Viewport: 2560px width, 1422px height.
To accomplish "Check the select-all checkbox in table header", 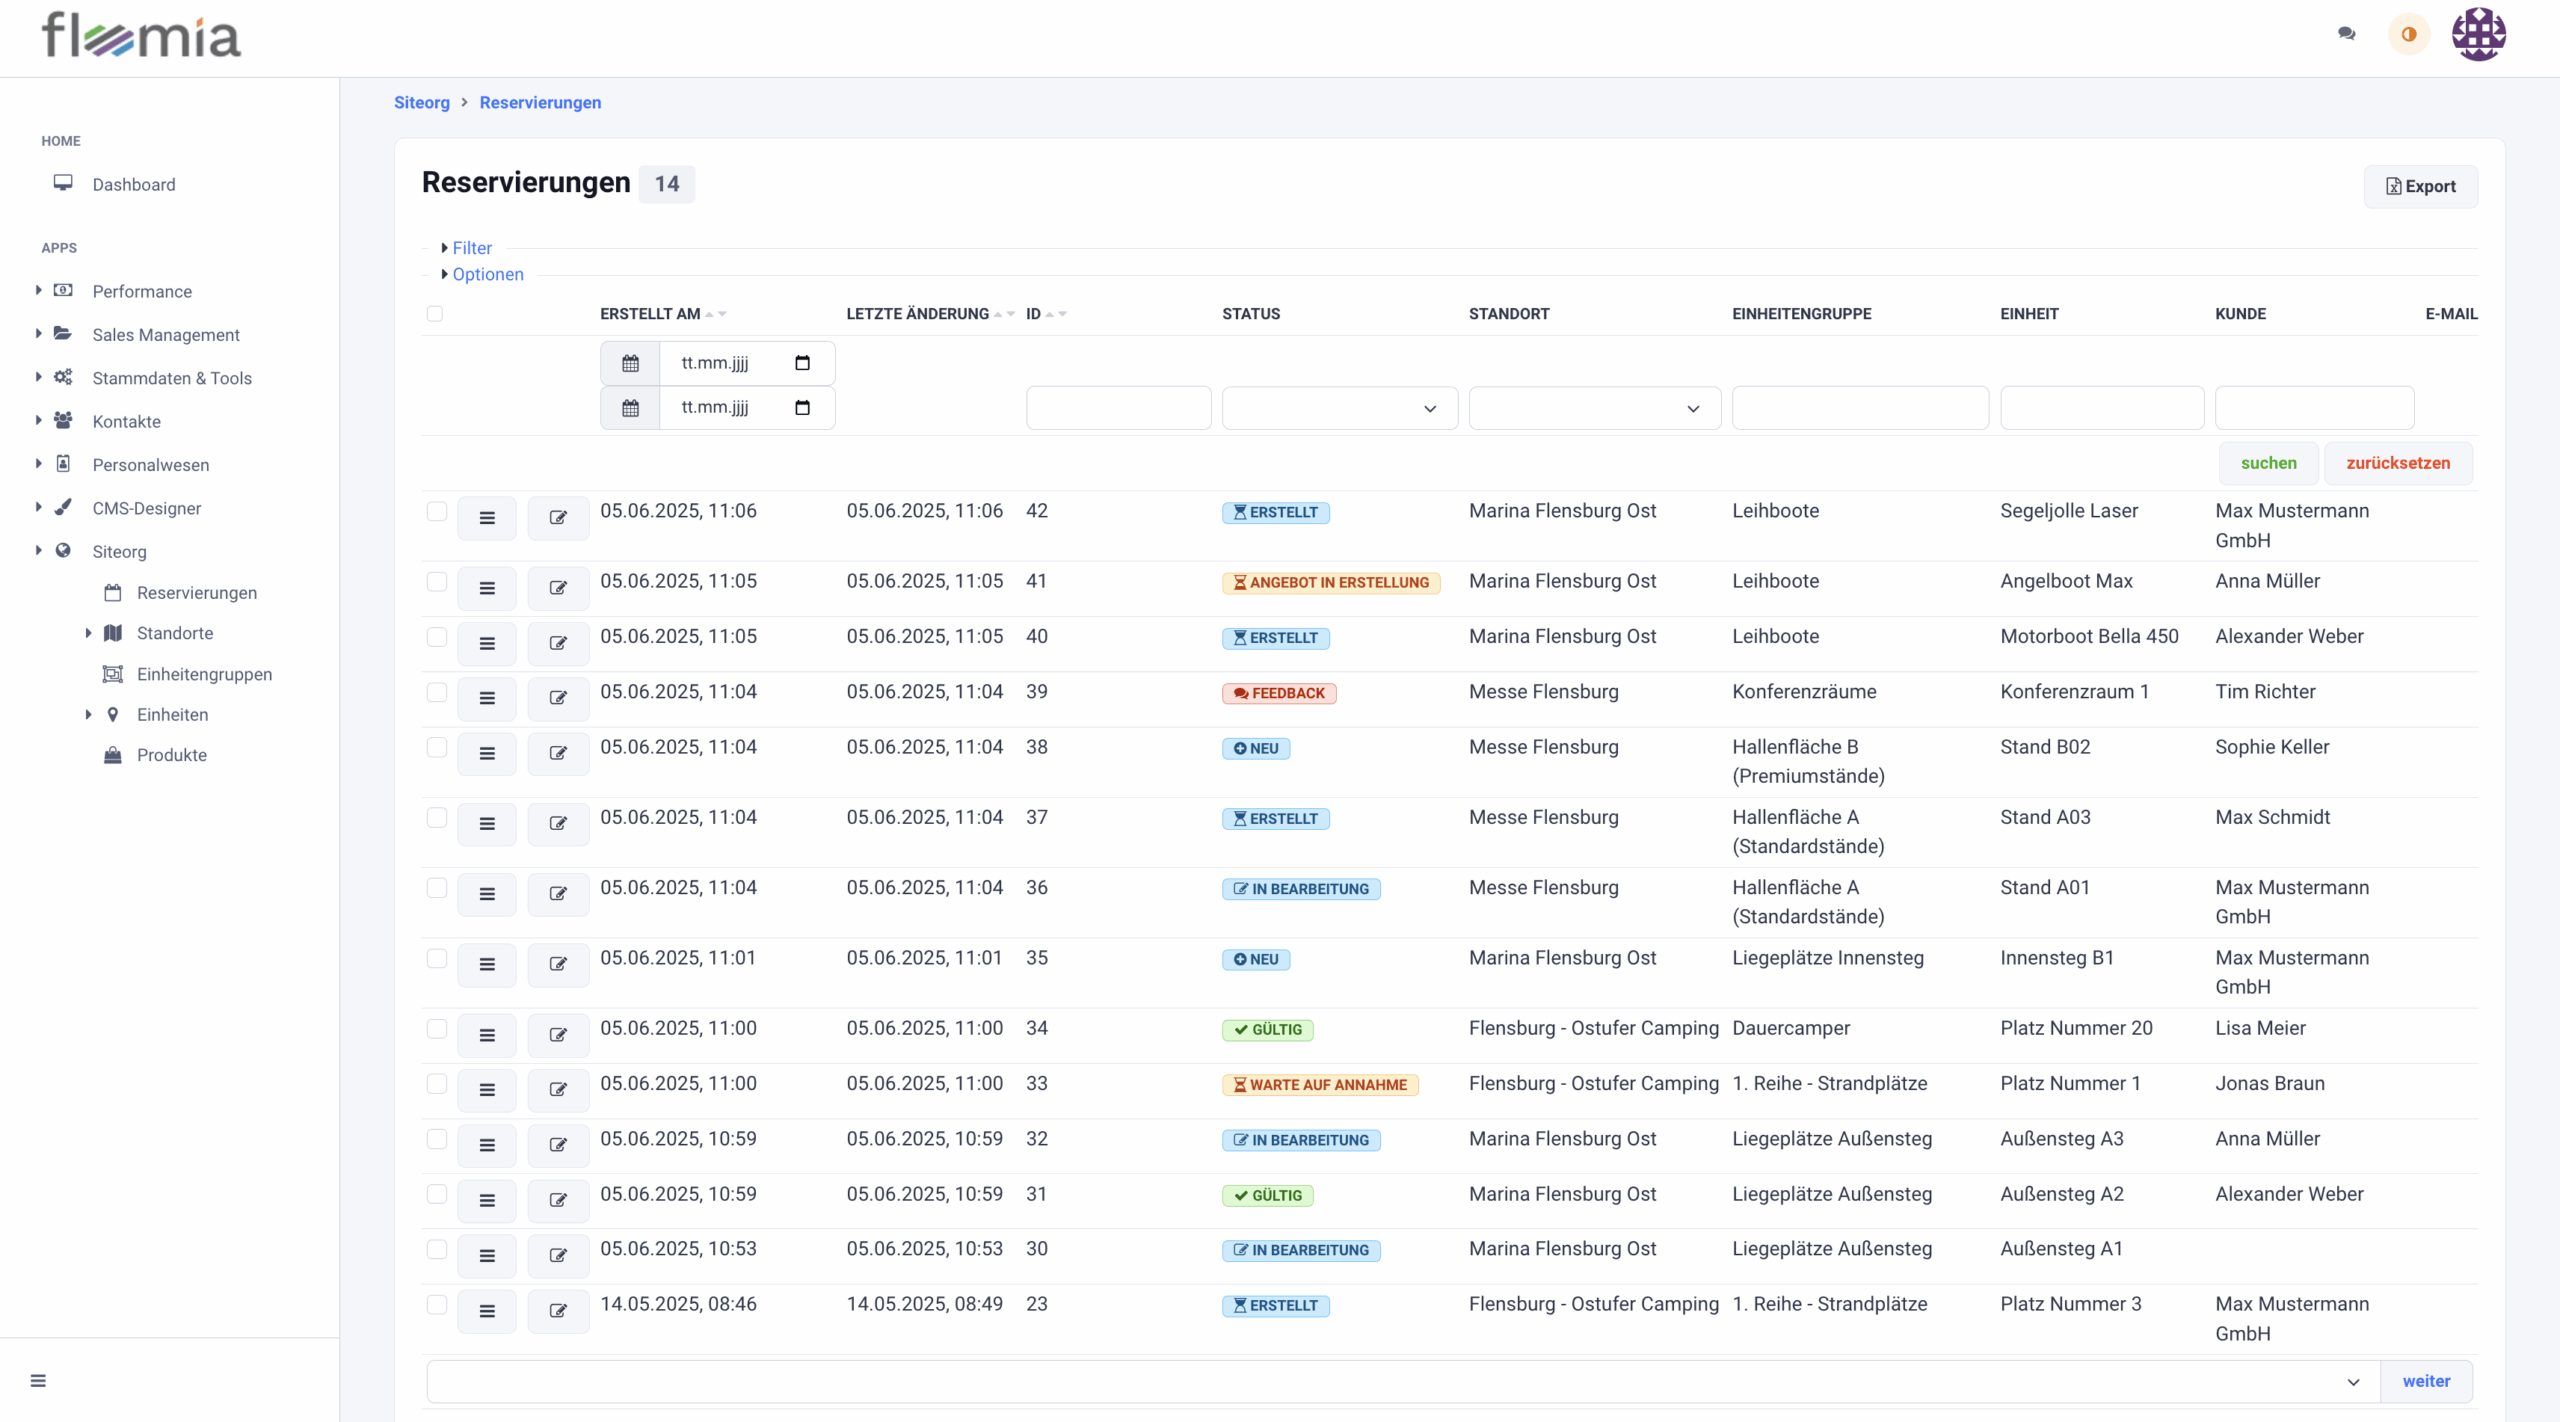I will [x=435, y=314].
